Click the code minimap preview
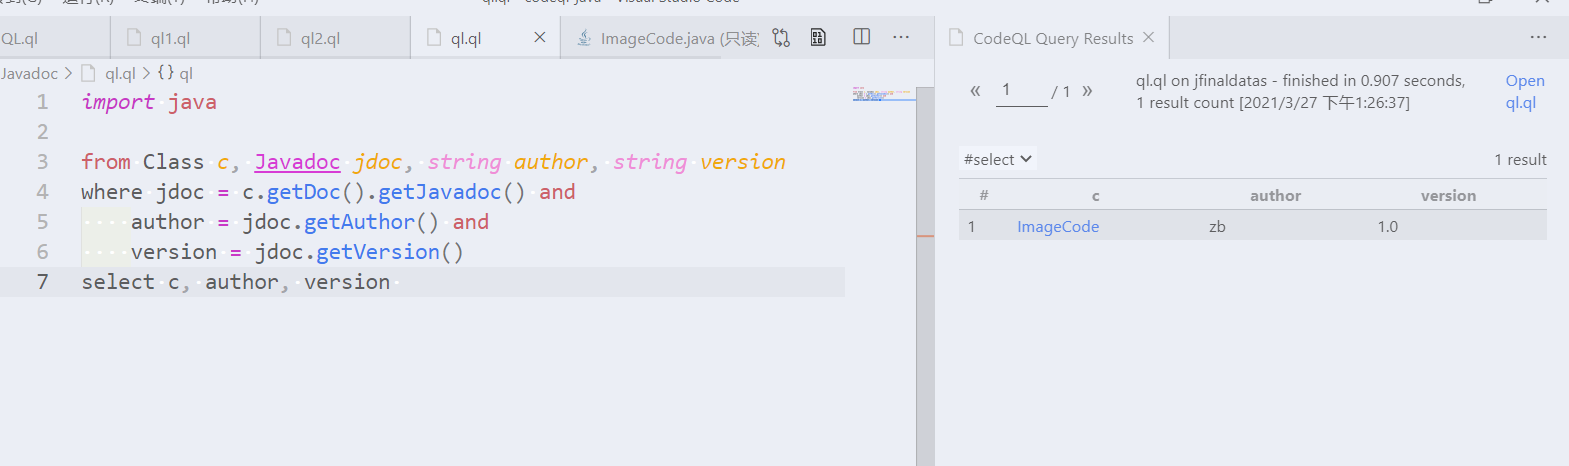Screen dimensions: 1569x466 coord(883,95)
